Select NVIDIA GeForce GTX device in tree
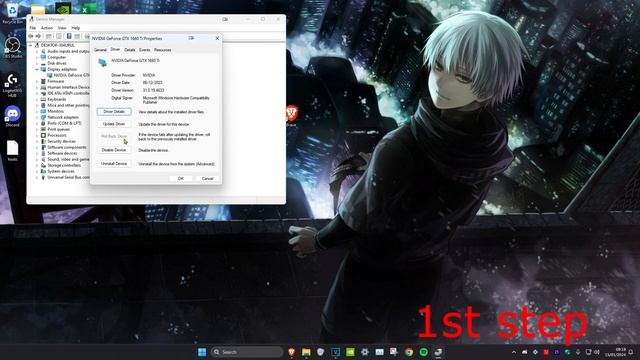 [71, 75]
